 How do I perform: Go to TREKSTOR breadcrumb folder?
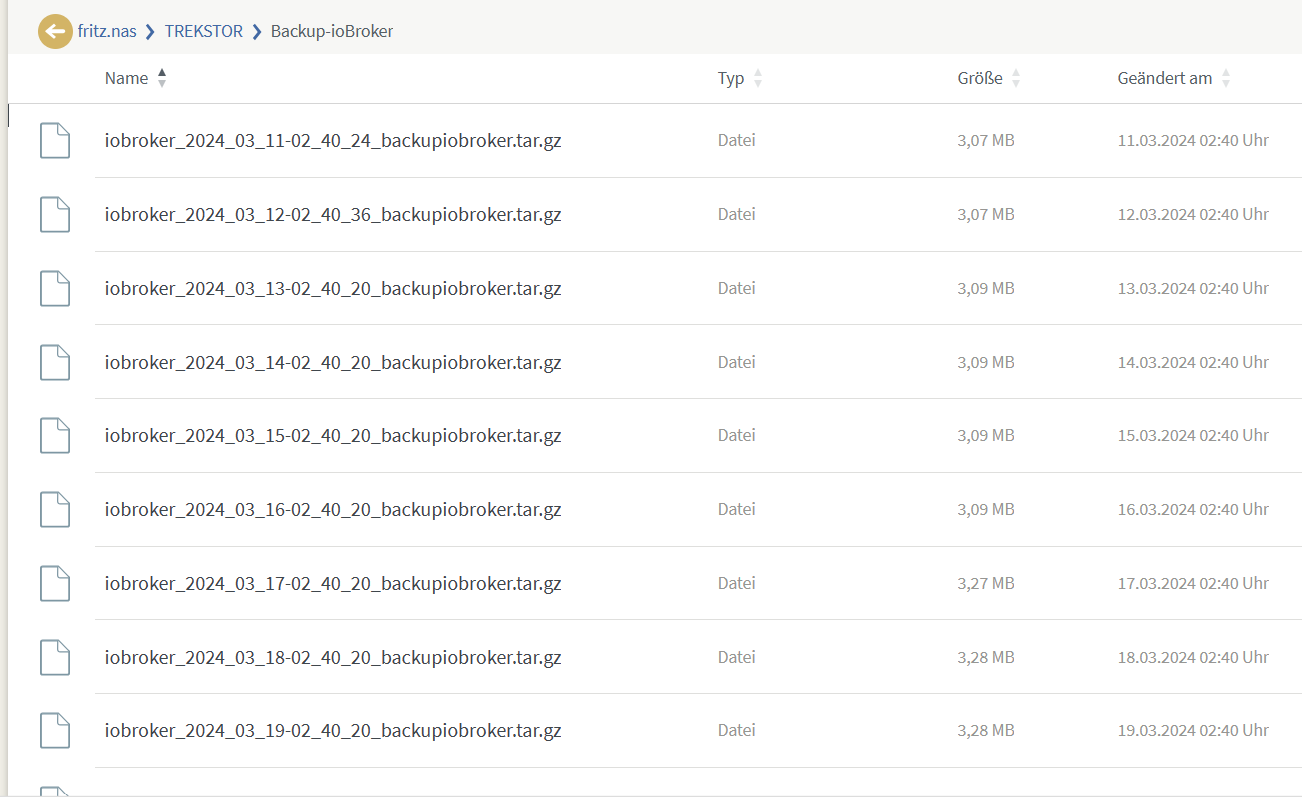pos(204,31)
